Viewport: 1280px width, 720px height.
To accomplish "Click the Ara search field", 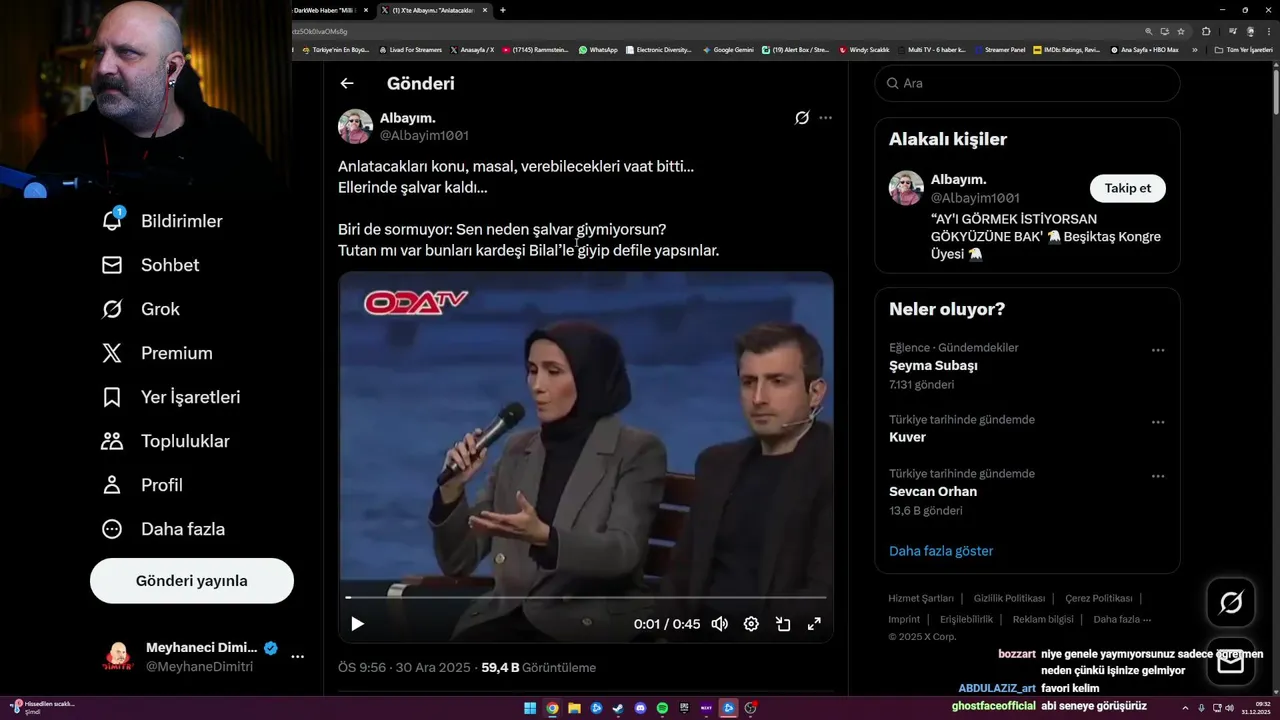I will (x=1027, y=83).
